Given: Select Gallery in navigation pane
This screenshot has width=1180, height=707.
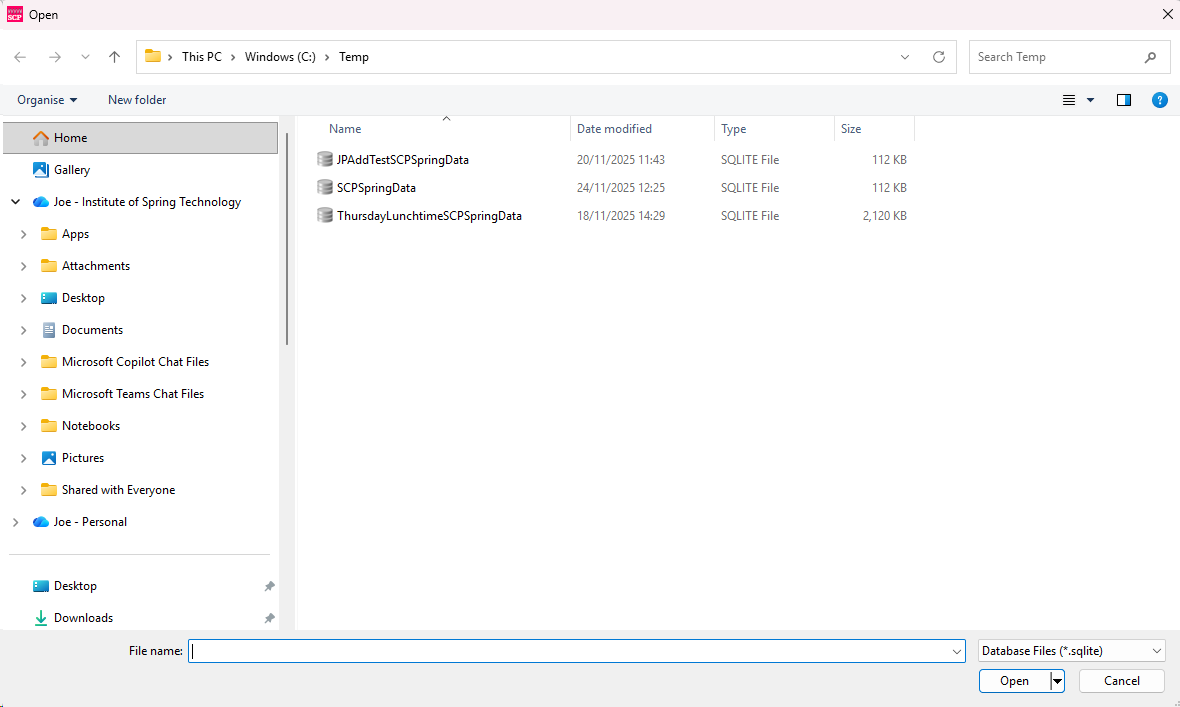Looking at the screenshot, I should pyautogui.click(x=72, y=170).
